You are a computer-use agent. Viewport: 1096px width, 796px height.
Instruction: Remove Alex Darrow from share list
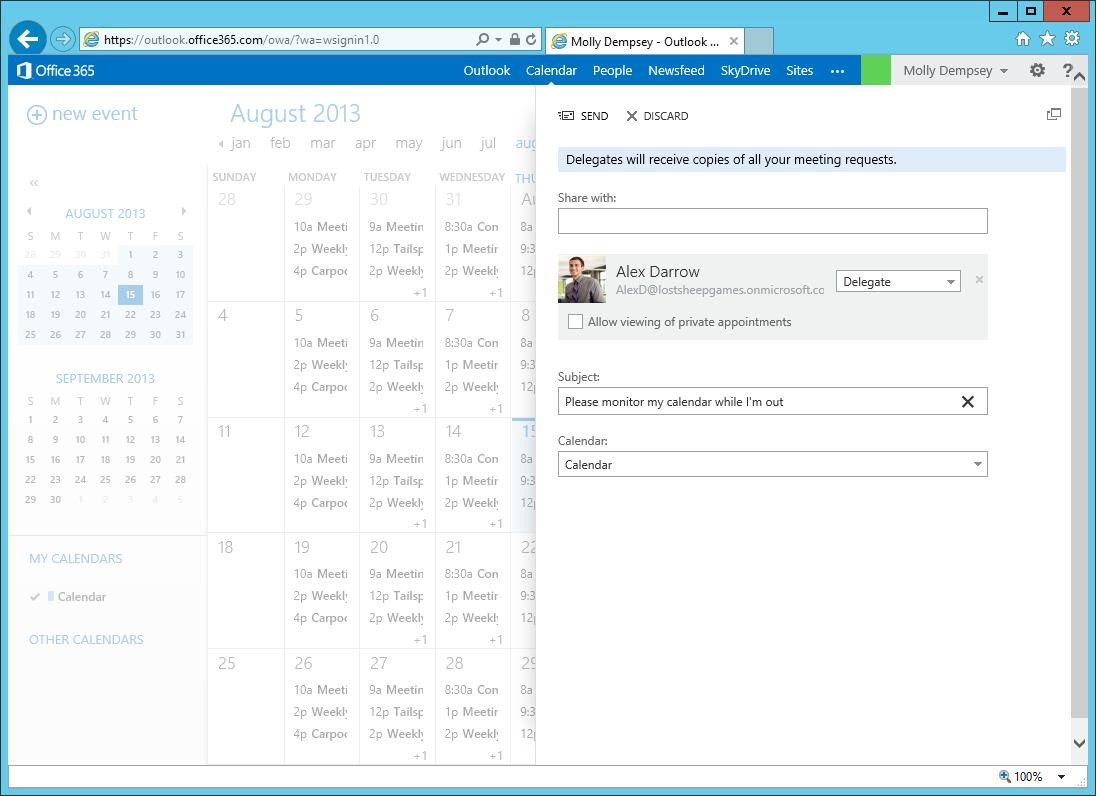(979, 280)
